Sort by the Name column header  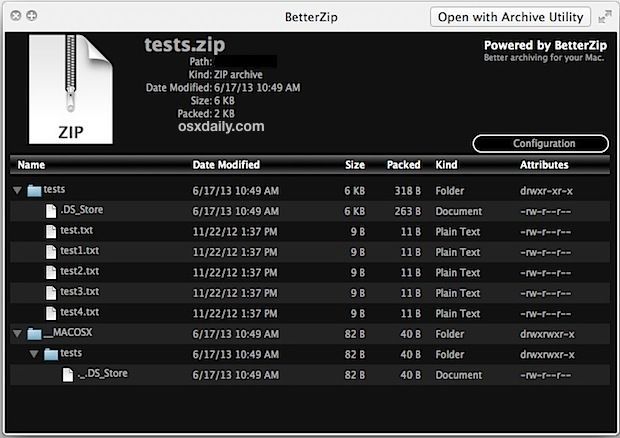coord(31,165)
